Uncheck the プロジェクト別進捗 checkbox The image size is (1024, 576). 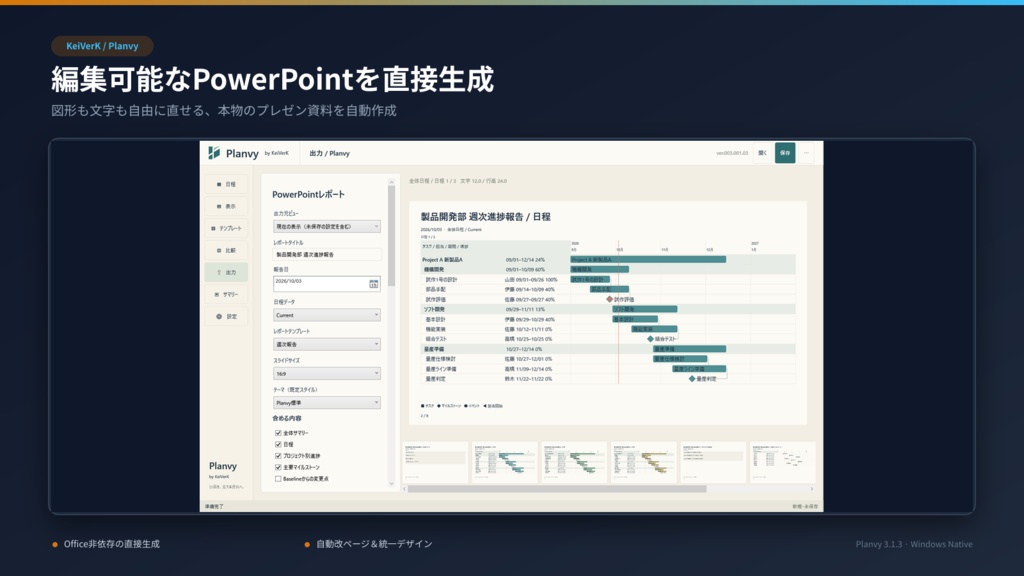pos(278,456)
